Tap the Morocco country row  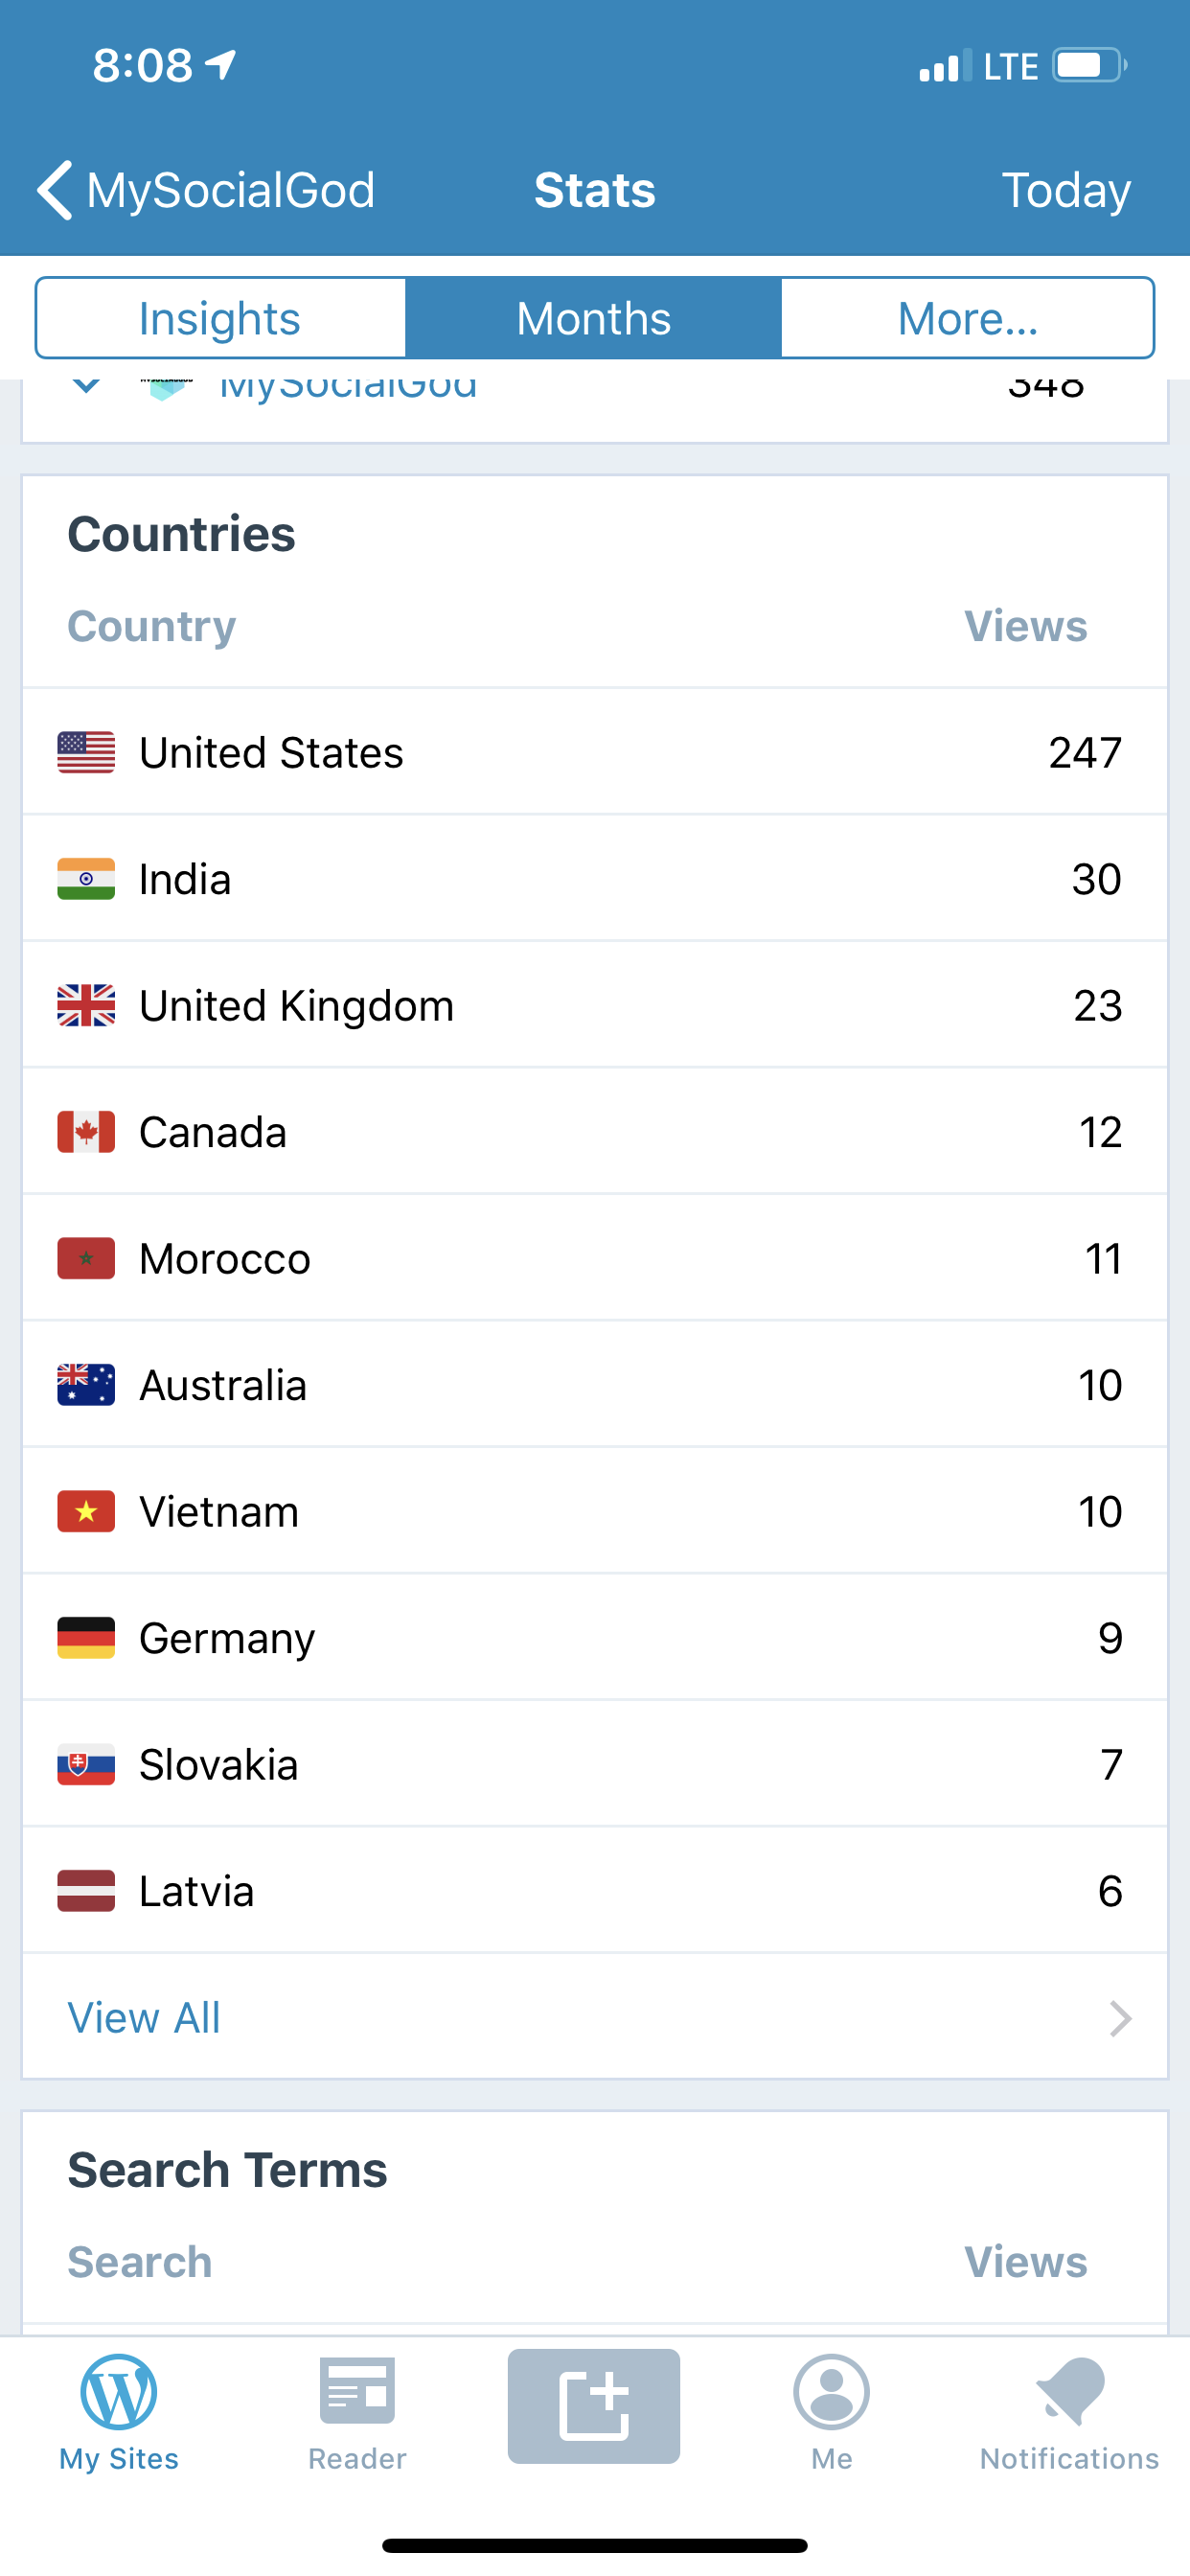point(594,1258)
